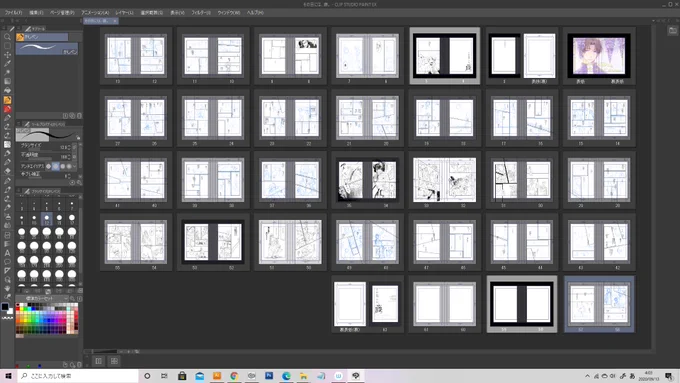
Task: Select the Auto select wand tool
Action: 7,73
